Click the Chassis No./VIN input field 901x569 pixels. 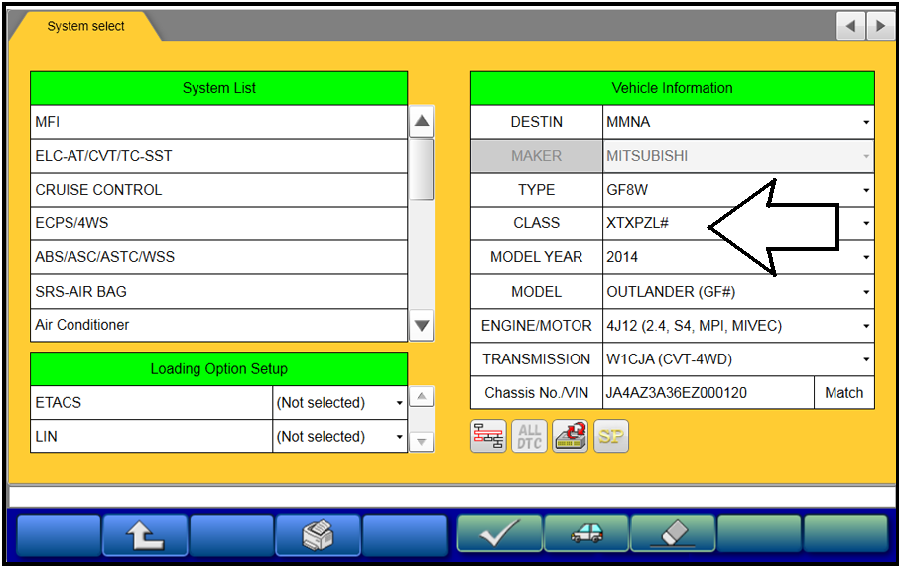coord(707,393)
